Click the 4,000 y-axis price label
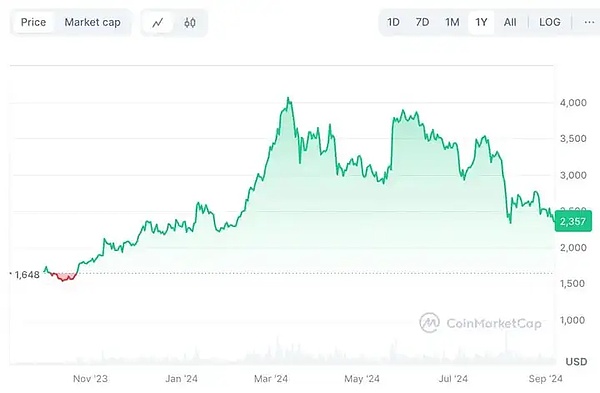The height and width of the screenshot is (393, 600). click(573, 103)
